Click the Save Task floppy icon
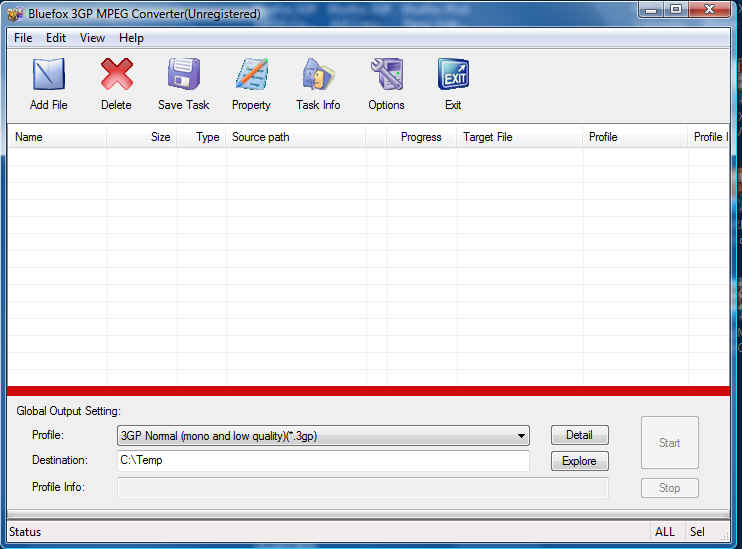The image size is (742, 549). (x=184, y=74)
